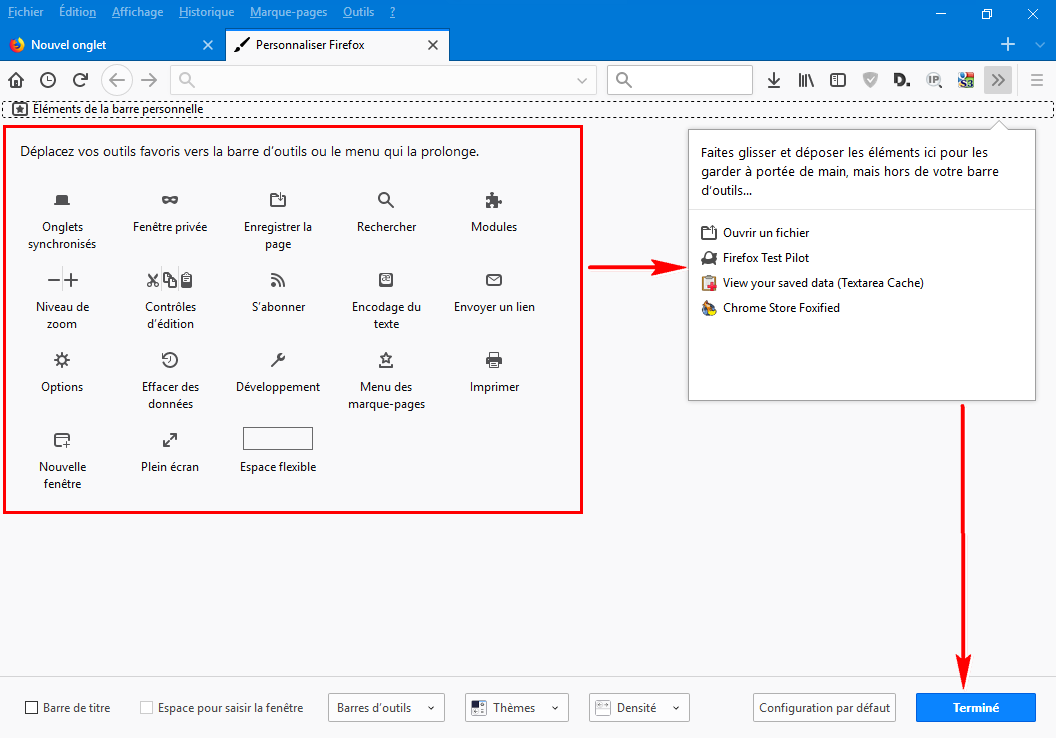Select Firefox Test Pilot overflow item
Screen dimensions: 1056x738
tap(755, 258)
